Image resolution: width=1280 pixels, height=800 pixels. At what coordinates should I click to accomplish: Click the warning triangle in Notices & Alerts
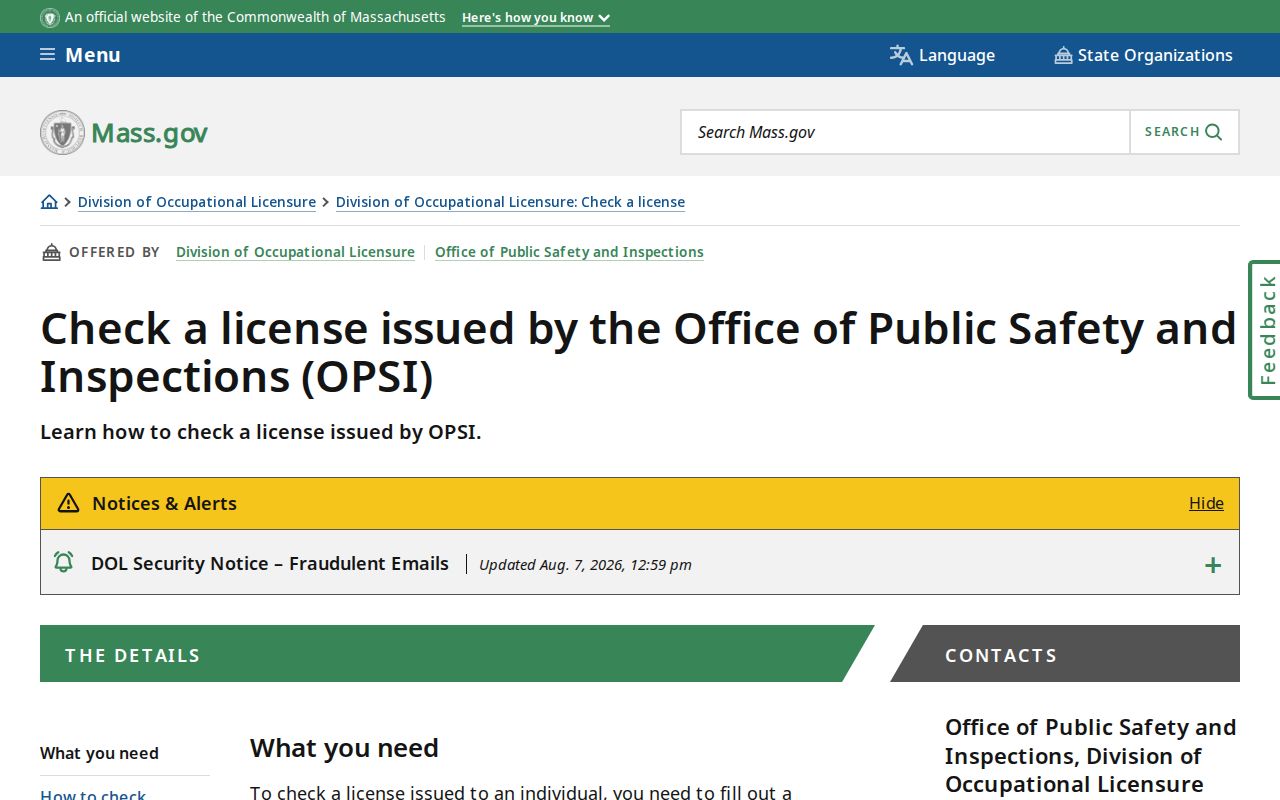click(x=68, y=503)
